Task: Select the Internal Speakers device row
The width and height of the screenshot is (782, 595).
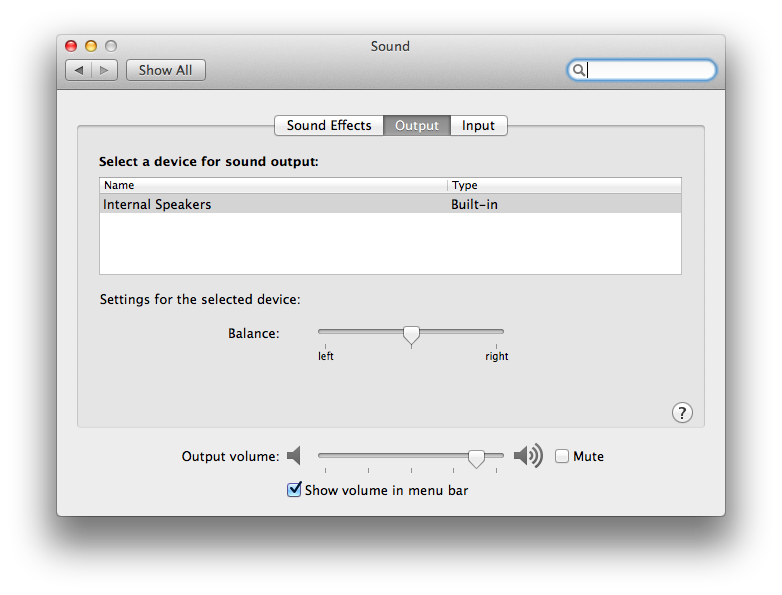Action: pyautogui.click(x=391, y=204)
